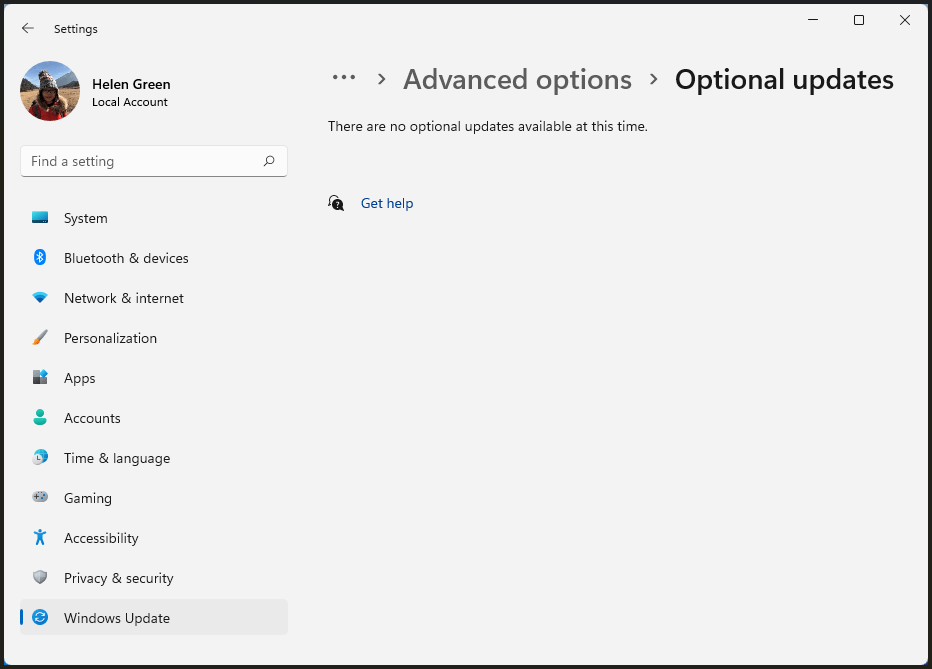Screen dimensions: 932x669
Task: Click the Accessibility figure icon
Action: (40, 537)
